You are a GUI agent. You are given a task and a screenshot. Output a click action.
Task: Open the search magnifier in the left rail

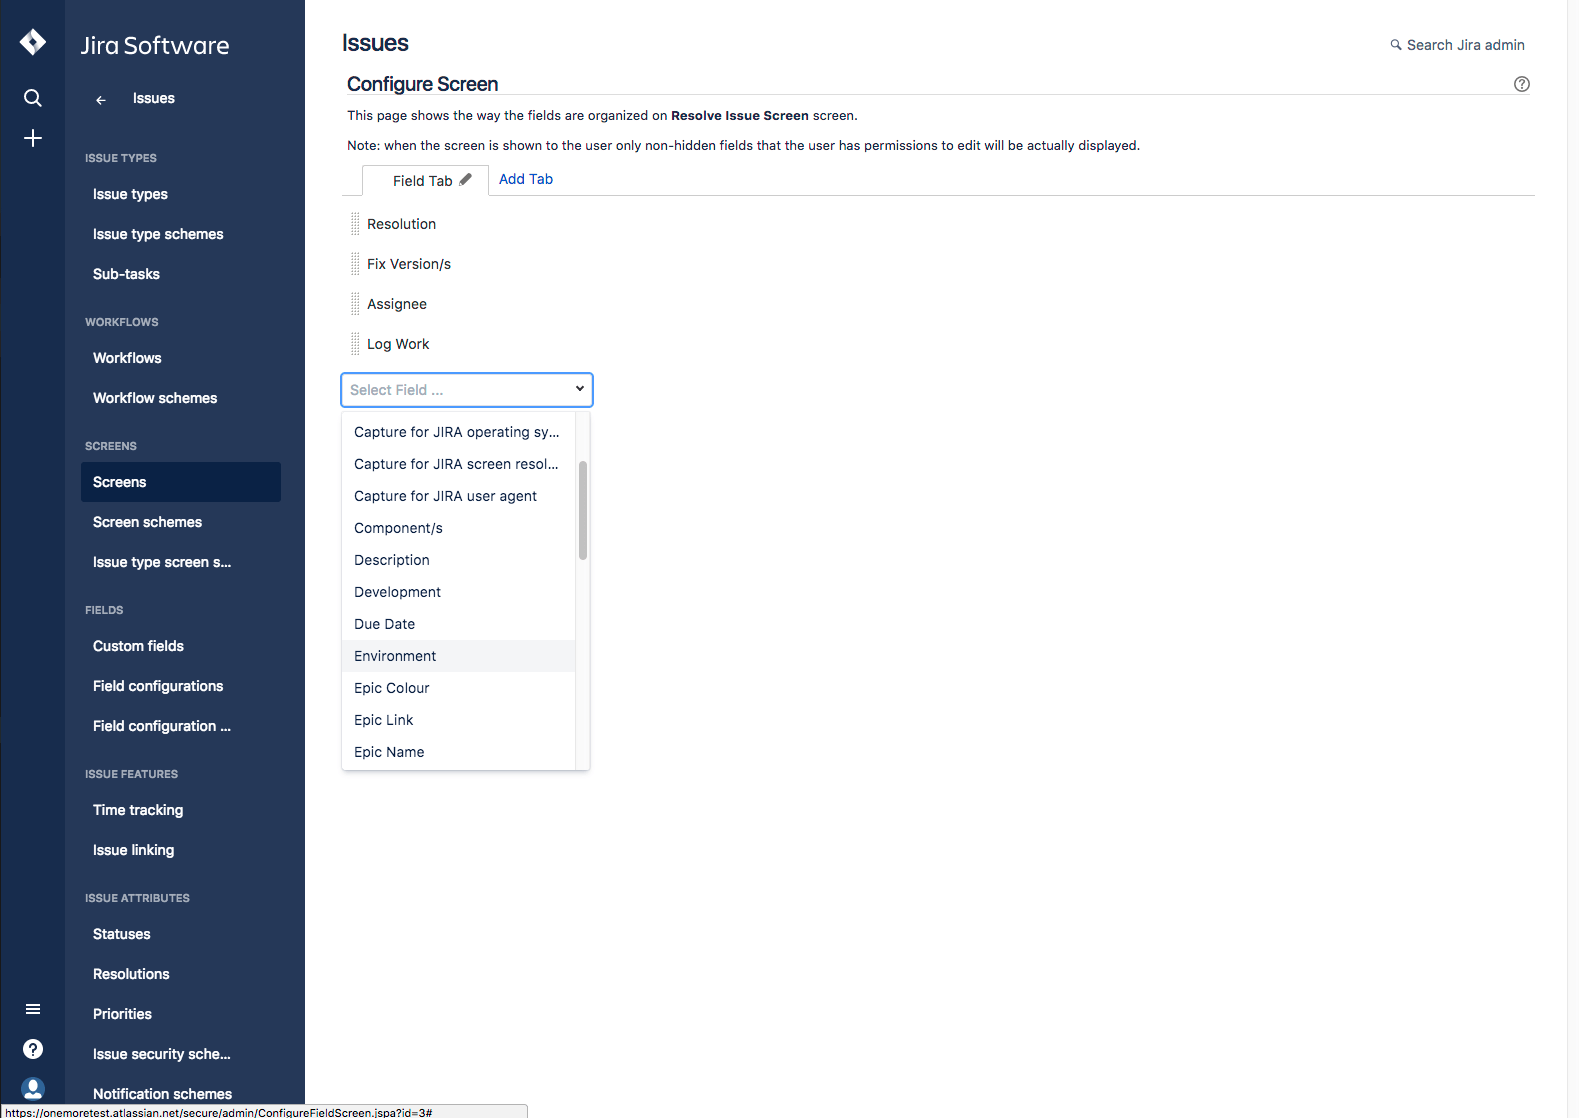33,98
